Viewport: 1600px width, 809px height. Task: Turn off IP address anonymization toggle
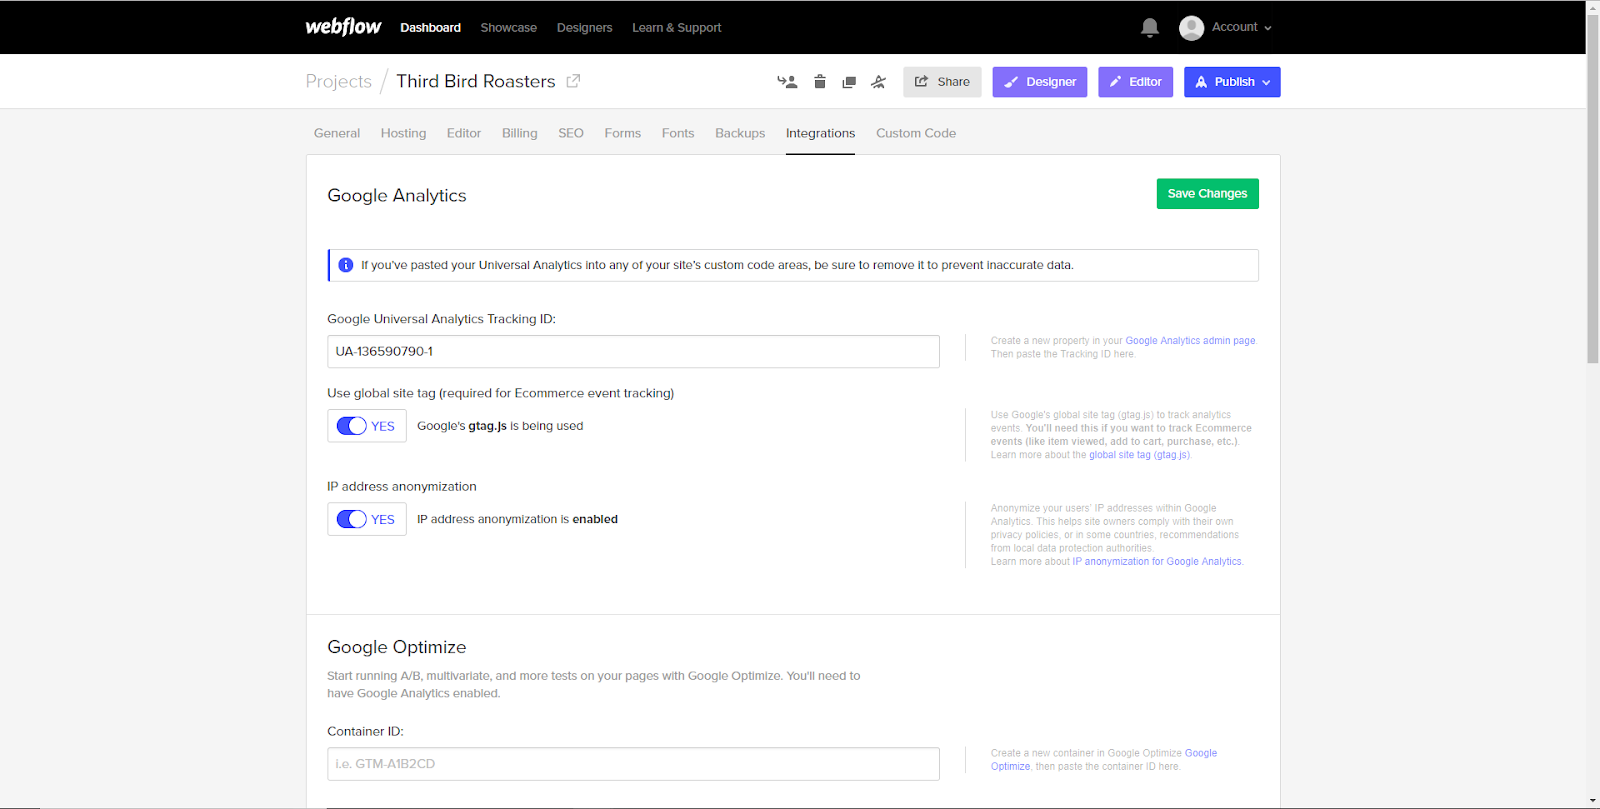point(352,519)
